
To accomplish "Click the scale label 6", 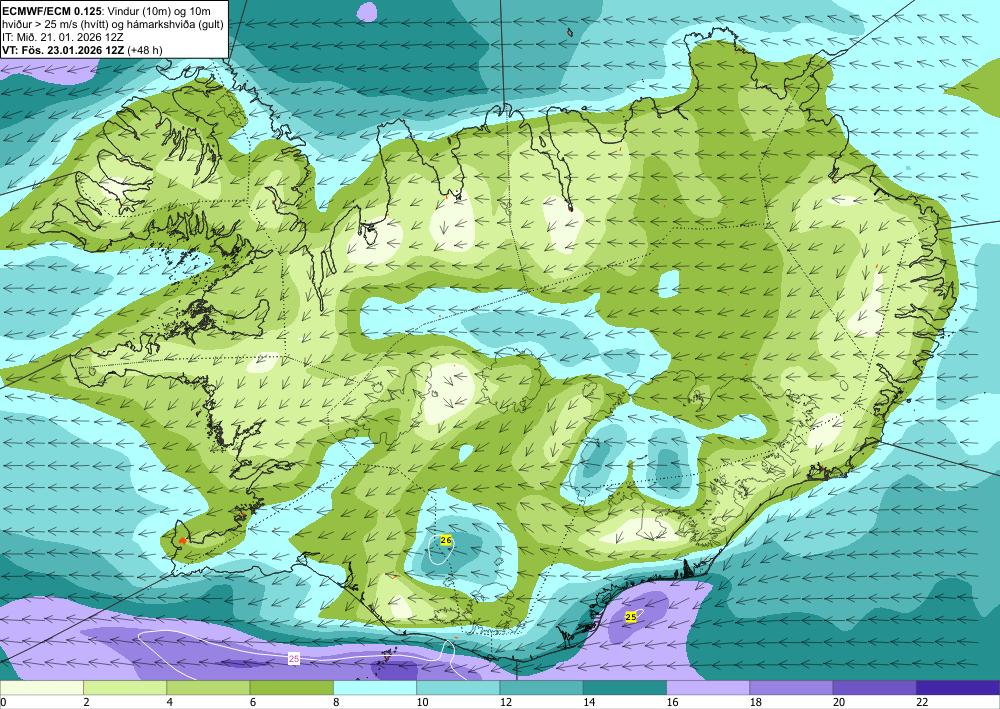I will (x=253, y=702).
